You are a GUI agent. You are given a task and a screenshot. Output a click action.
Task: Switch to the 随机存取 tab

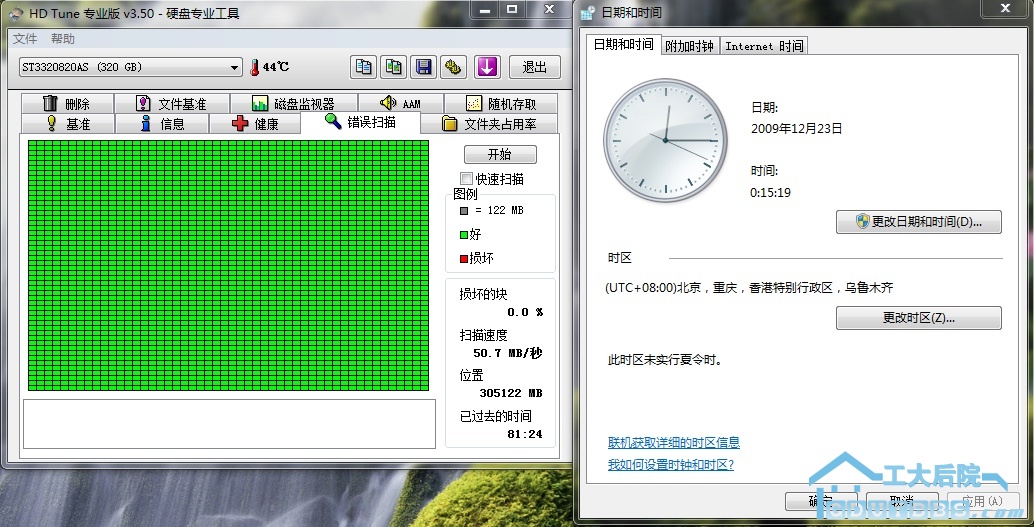click(x=501, y=104)
